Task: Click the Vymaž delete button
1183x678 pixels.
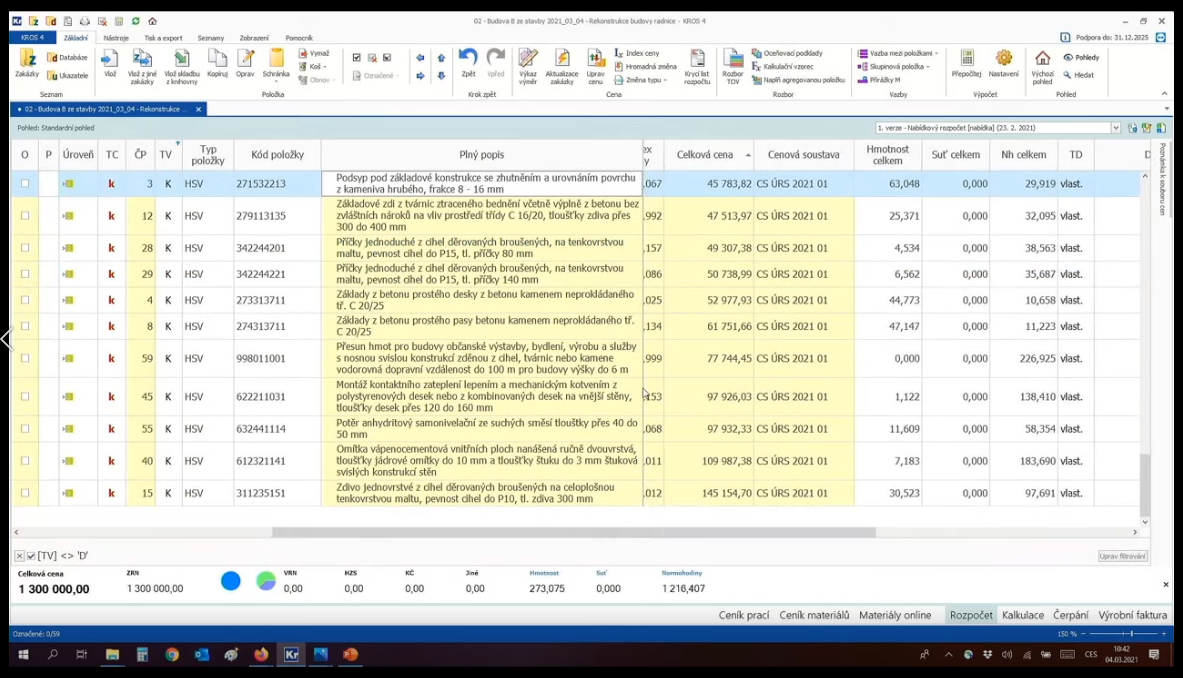Action: [x=314, y=54]
